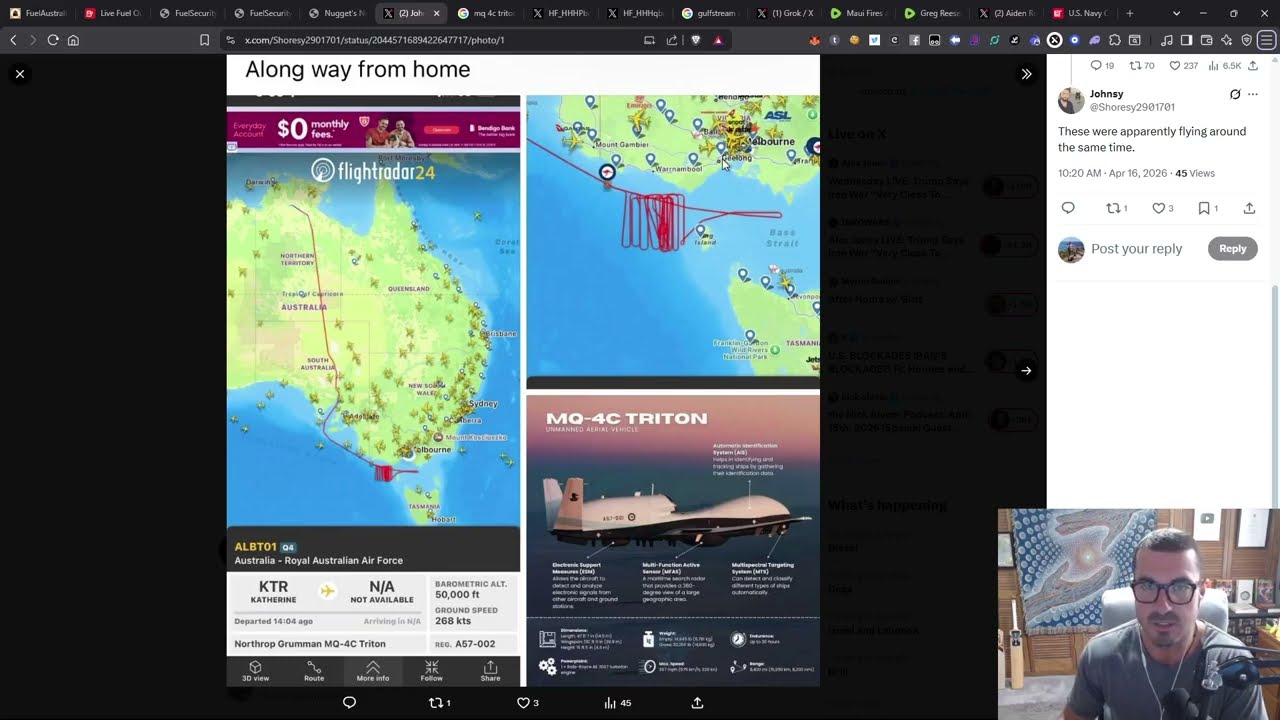Go back using the browser Back arrow
Viewport: 1280px width, 720px height.
(13, 40)
